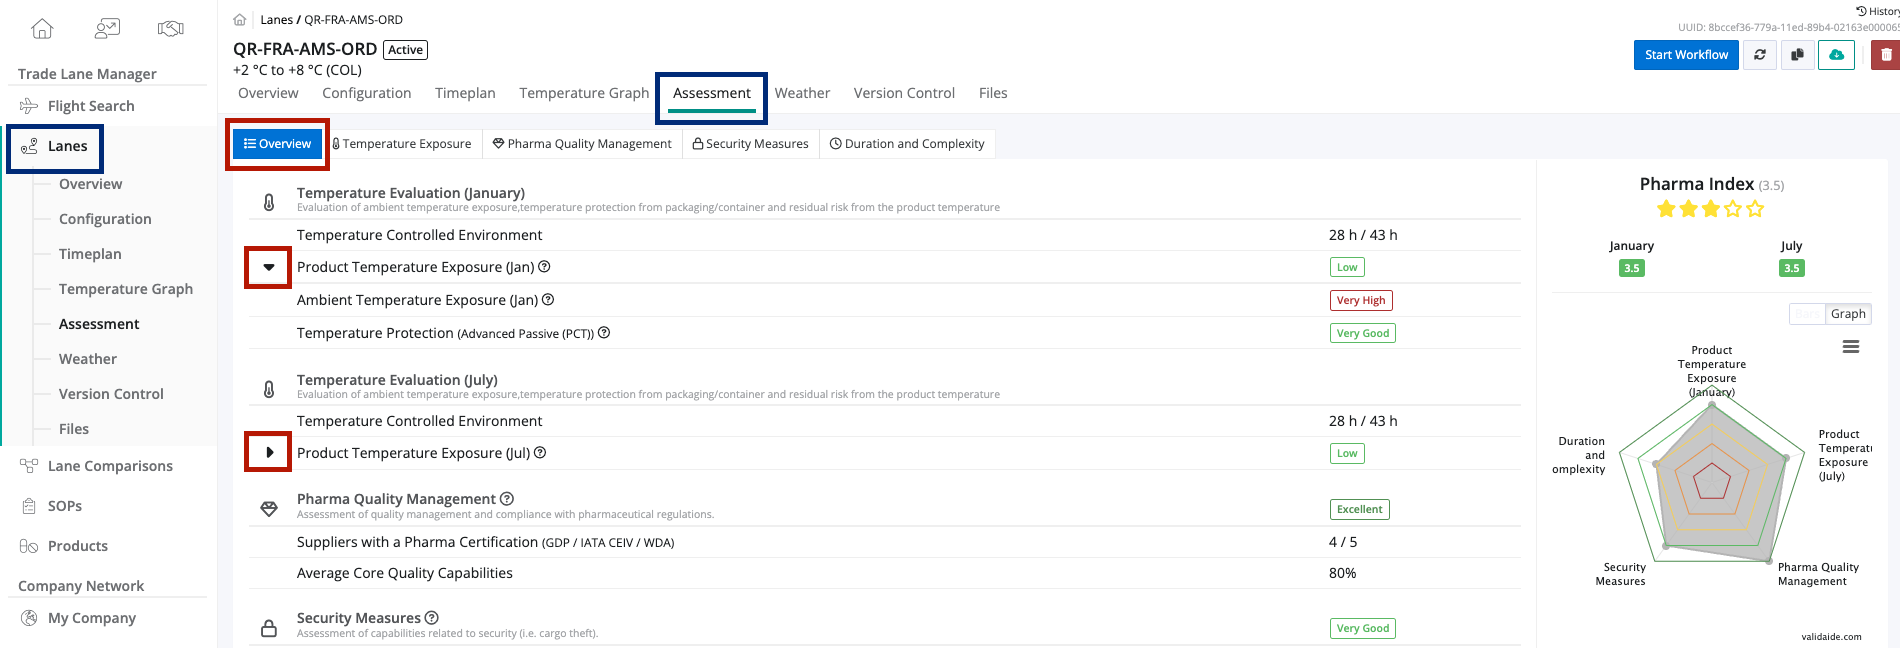Open Assessment under Lanes in sidebar
The width and height of the screenshot is (1900, 648).
tap(99, 324)
